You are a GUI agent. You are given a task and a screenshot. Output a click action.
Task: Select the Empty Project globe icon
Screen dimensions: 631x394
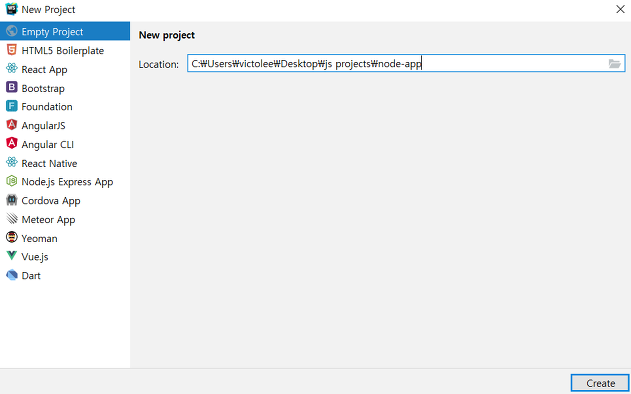tap(12, 31)
